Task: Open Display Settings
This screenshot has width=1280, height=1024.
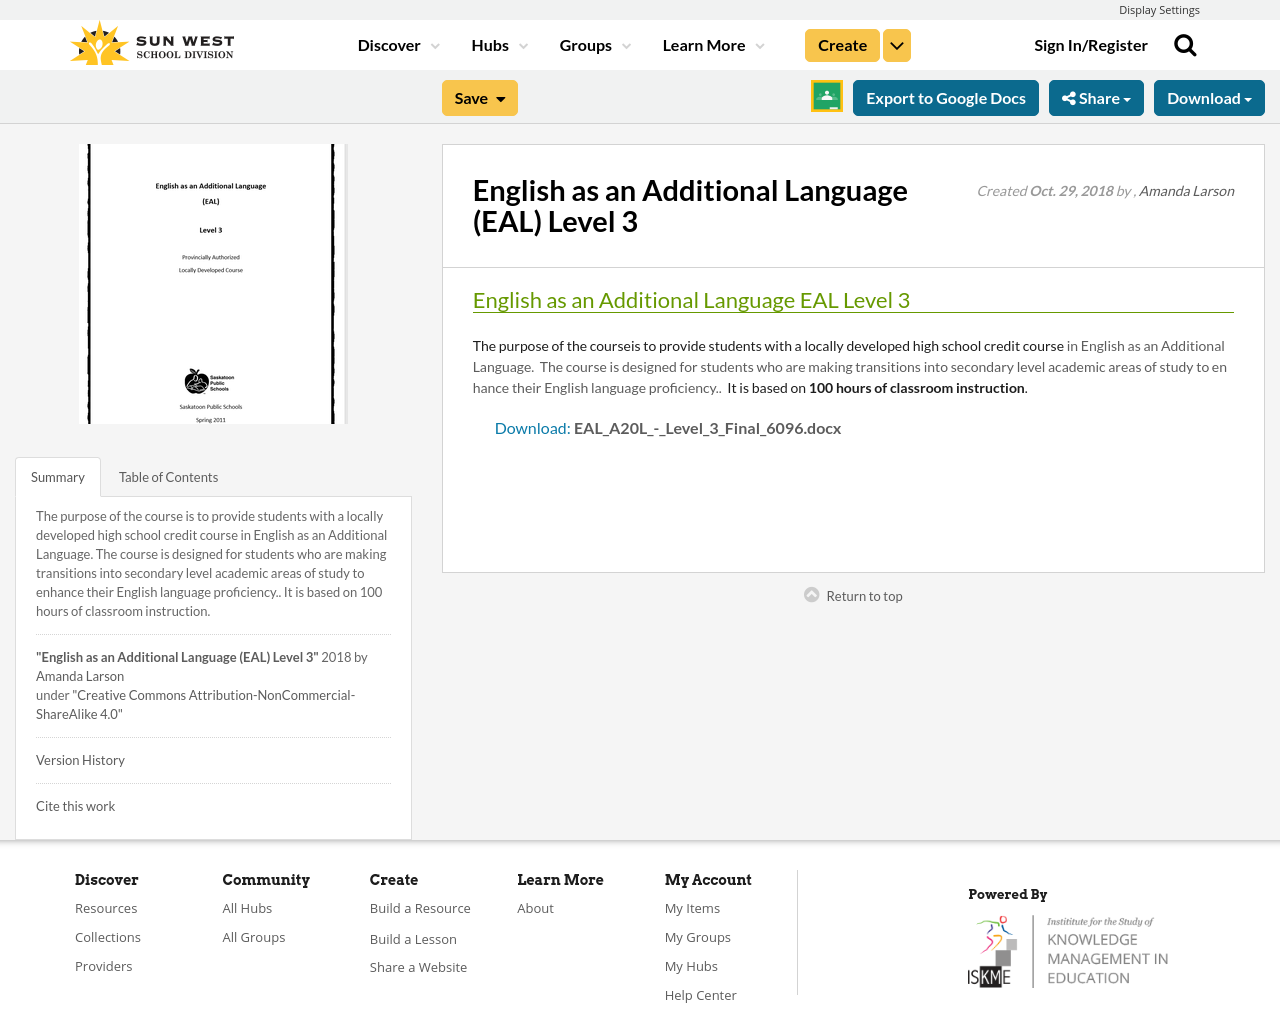Action: (x=1159, y=8)
